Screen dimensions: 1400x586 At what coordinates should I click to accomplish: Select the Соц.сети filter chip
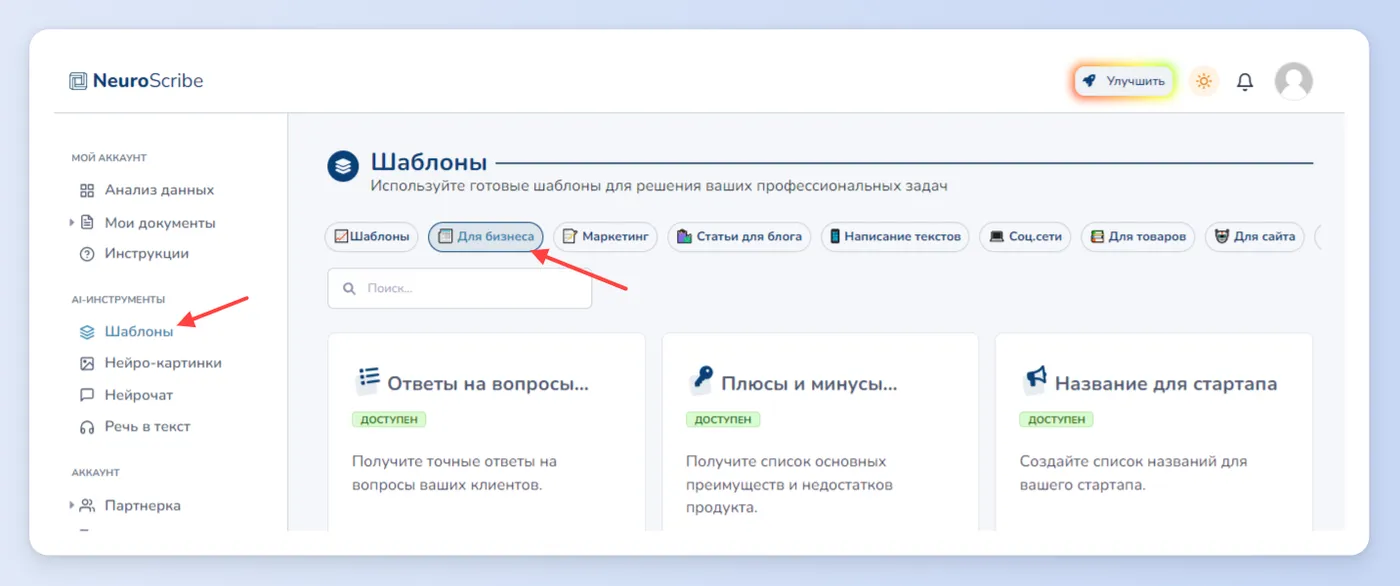(x=1025, y=237)
